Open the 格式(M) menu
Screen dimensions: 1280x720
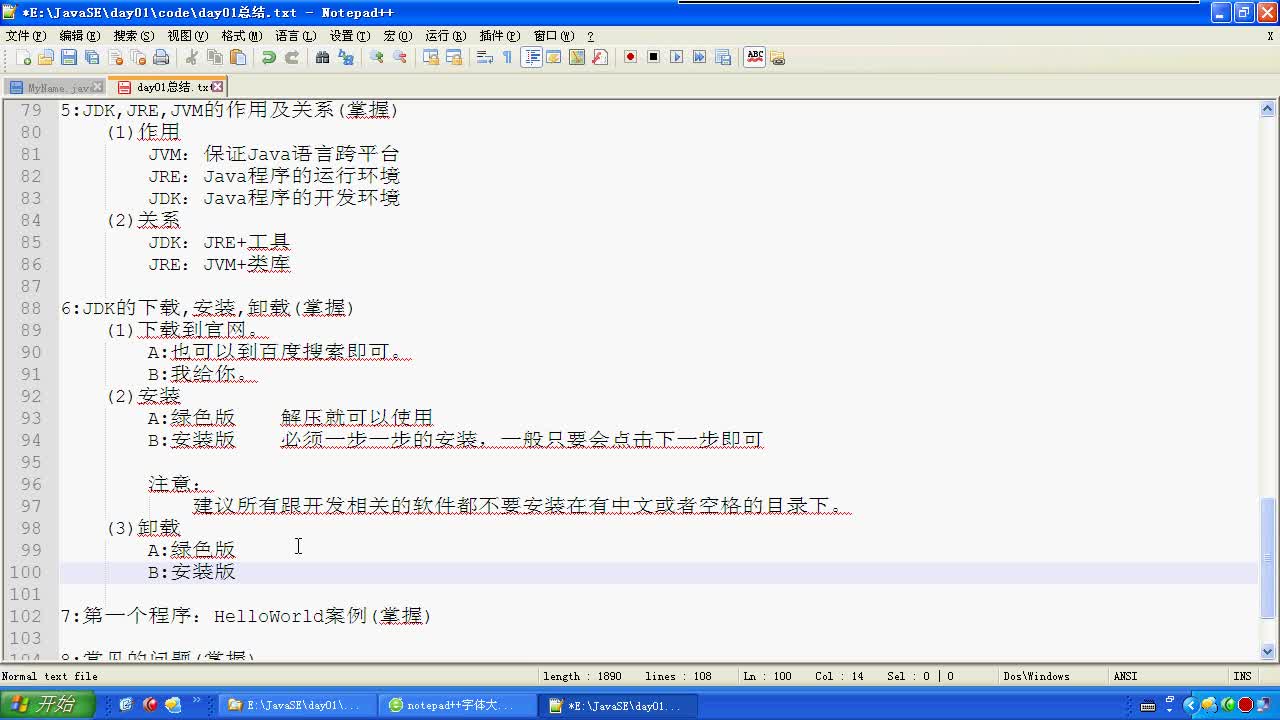pyautogui.click(x=241, y=36)
